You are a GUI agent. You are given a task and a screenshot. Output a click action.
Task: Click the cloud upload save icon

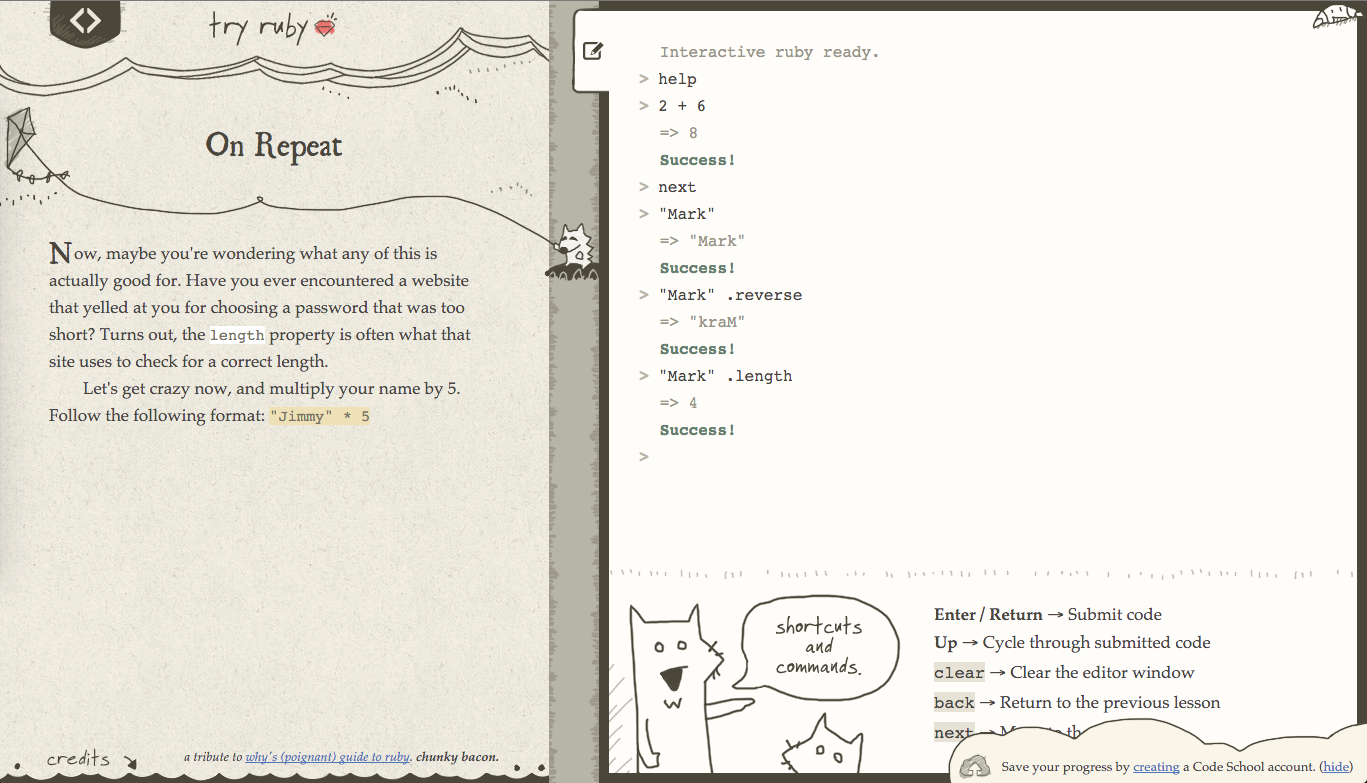coord(975,766)
